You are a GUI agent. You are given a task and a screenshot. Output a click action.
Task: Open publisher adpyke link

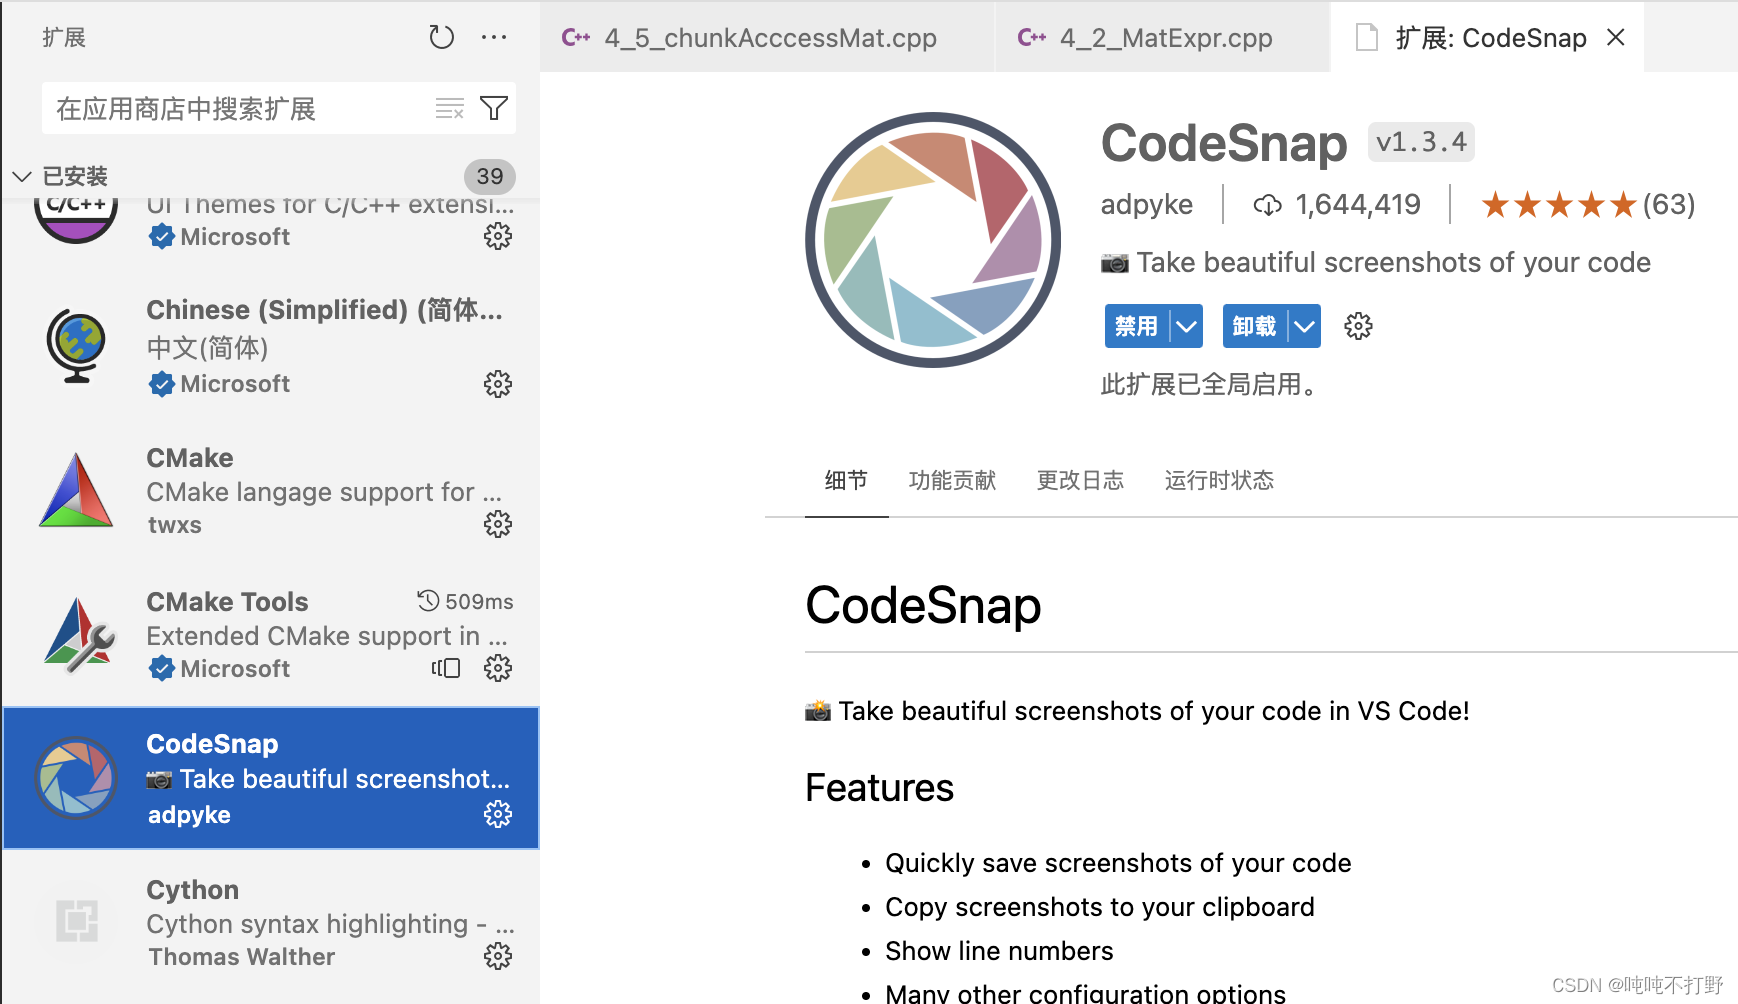pos(1147,205)
